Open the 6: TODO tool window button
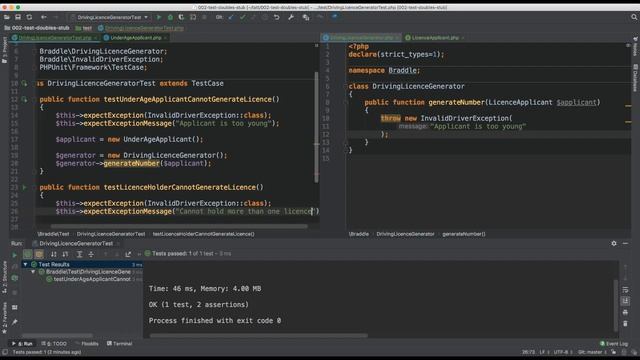 54,344
